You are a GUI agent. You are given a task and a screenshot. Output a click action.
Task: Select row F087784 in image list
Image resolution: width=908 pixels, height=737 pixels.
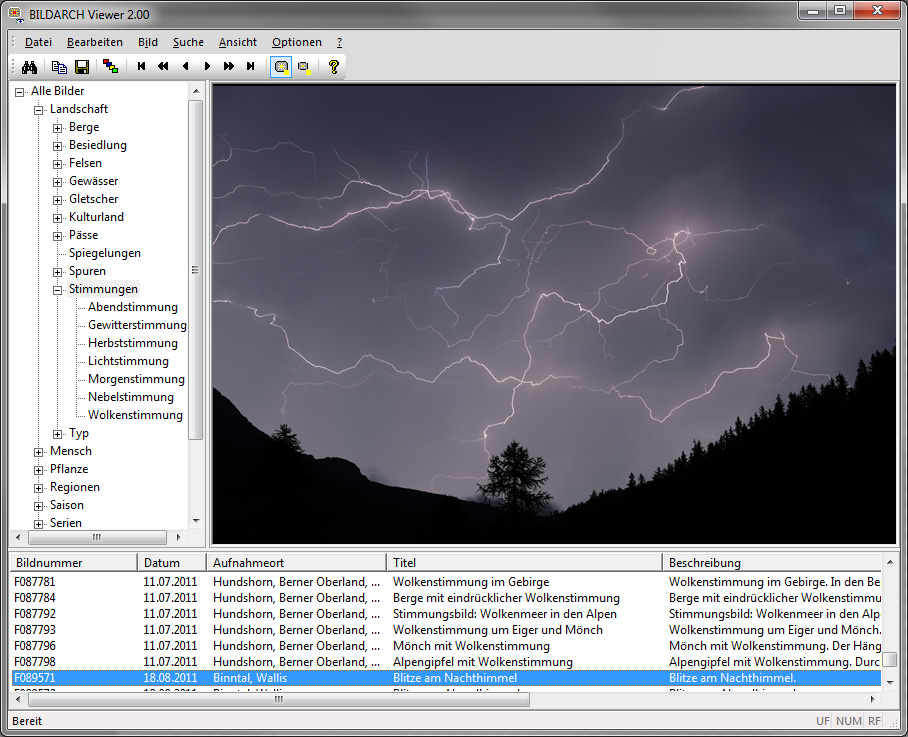point(446,598)
